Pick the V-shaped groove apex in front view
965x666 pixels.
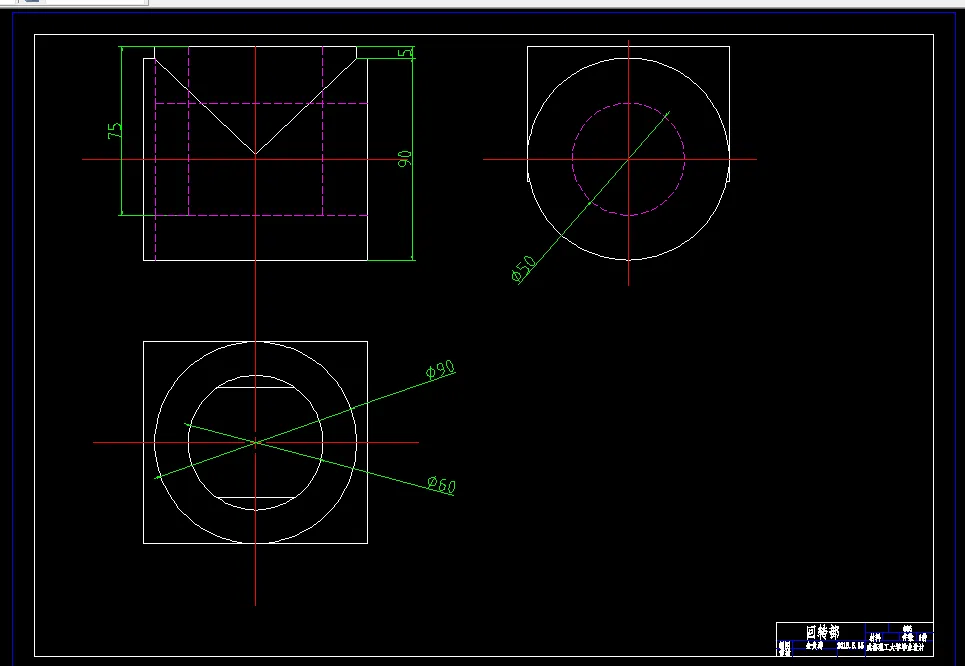(x=255, y=153)
